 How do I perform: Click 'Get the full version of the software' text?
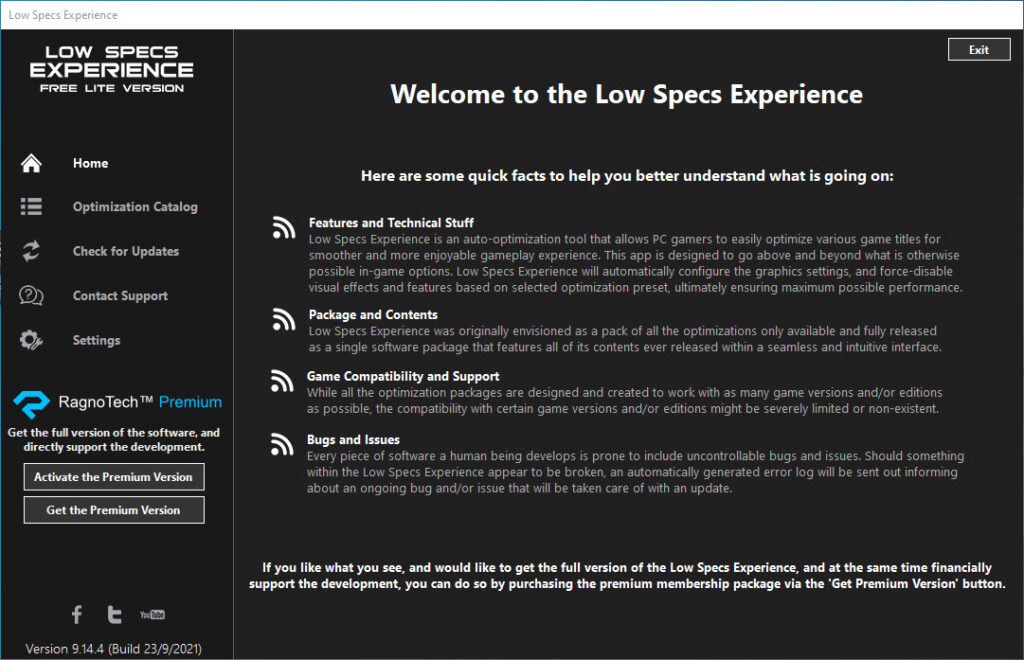click(114, 439)
